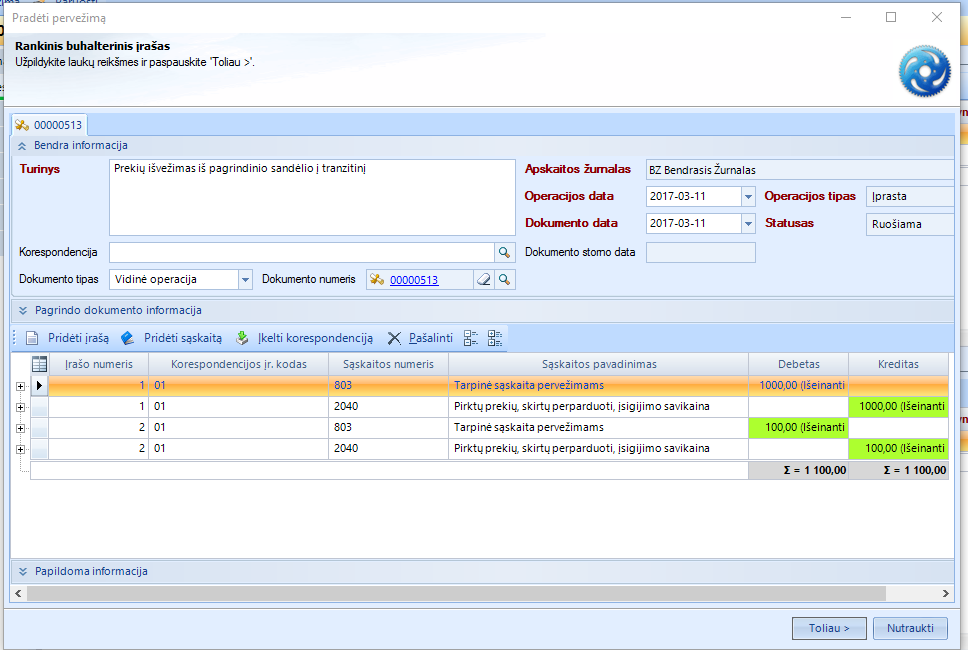Click the expand all rows toolbar icon
This screenshot has width=968, height=650.
[x=495, y=338]
